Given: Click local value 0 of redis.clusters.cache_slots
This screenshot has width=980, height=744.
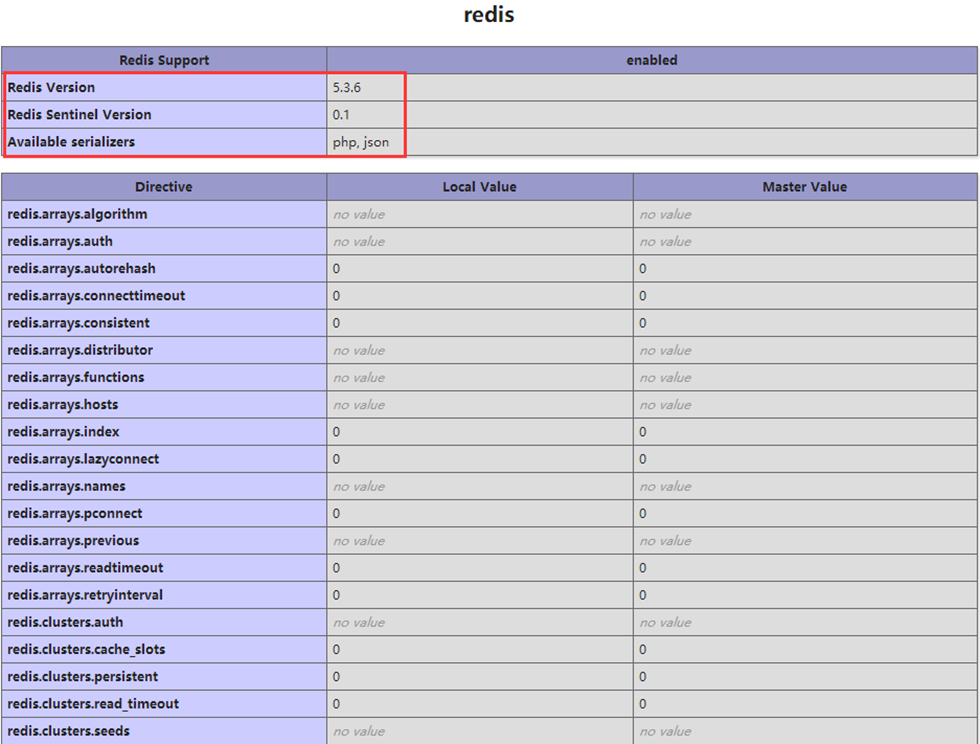Looking at the screenshot, I should point(336,650).
